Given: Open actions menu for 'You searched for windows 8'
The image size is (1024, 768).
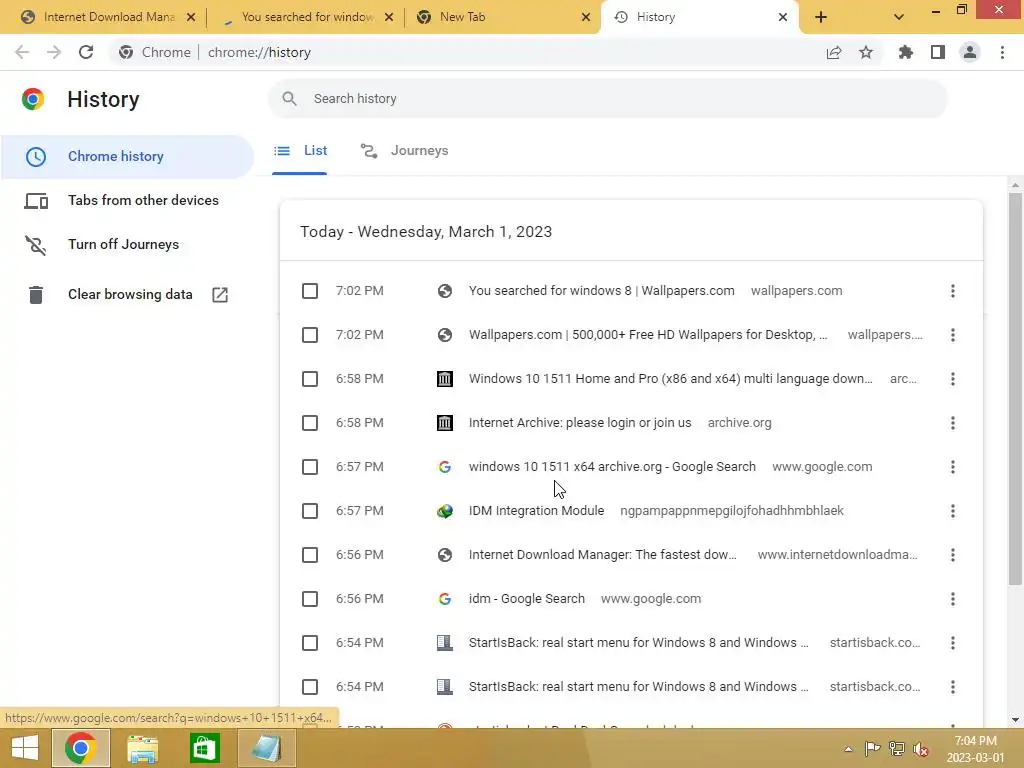Looking at the screenshot, I should pyautogui.click(x=953, y=291).
